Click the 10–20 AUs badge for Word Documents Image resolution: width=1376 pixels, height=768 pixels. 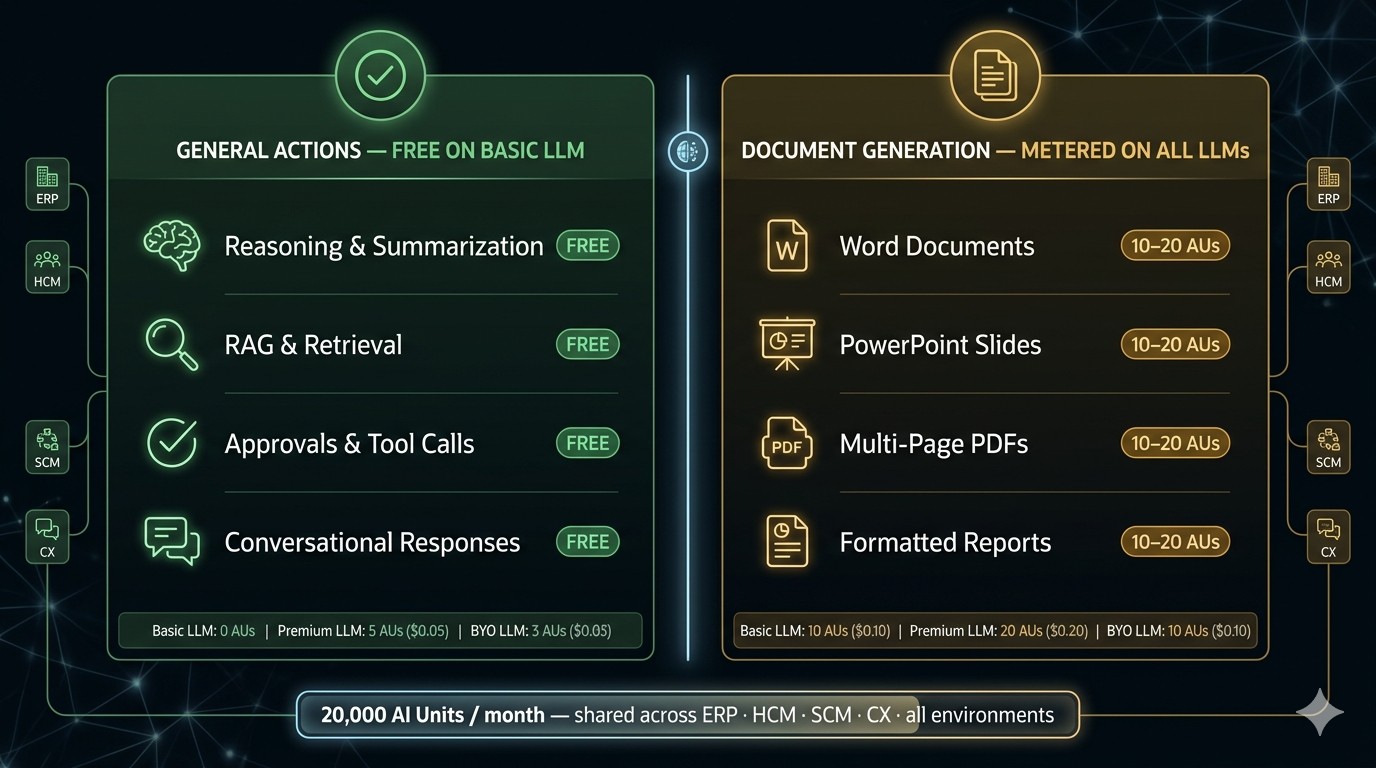(x=1175, y=246)
